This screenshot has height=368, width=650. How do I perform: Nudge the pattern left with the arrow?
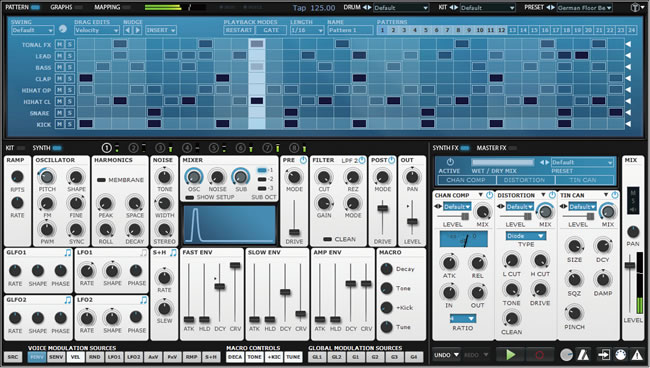[x=128, y=30]
